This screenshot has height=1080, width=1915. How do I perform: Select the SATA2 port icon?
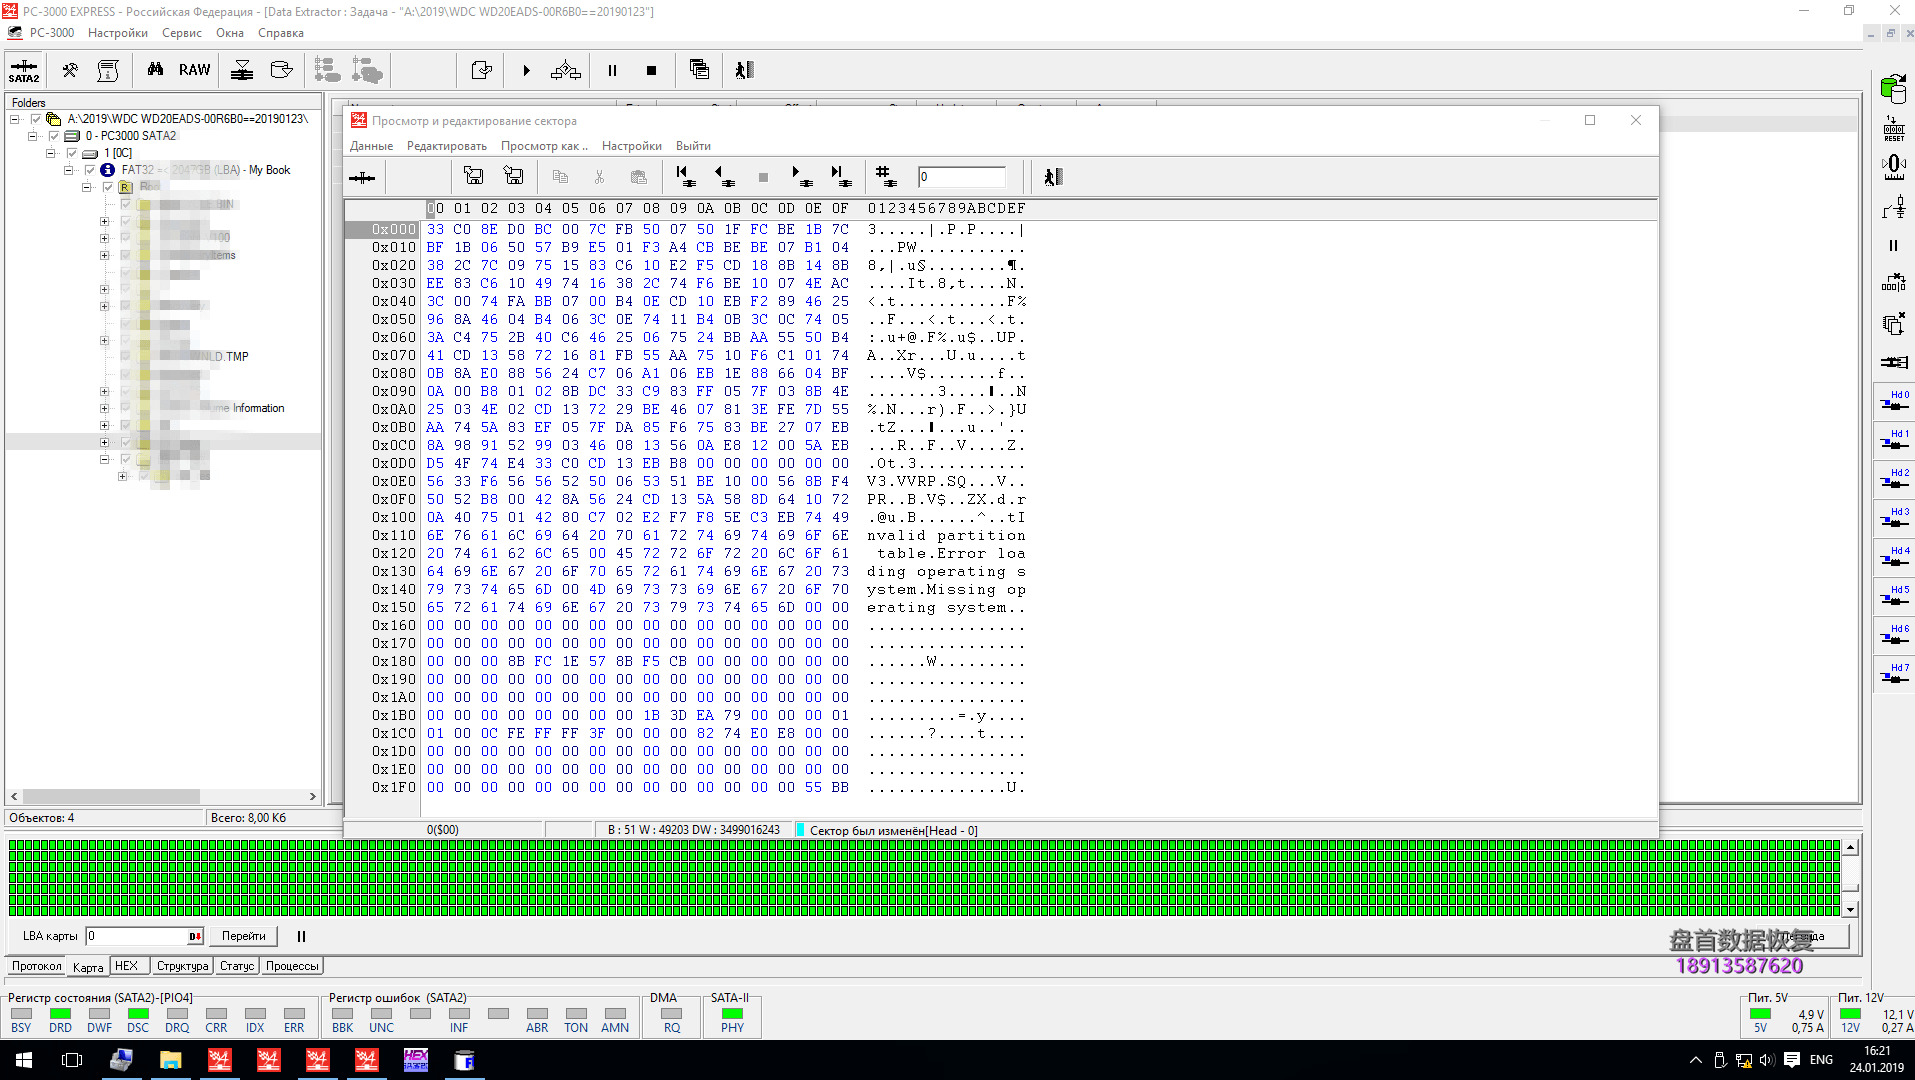24,70
